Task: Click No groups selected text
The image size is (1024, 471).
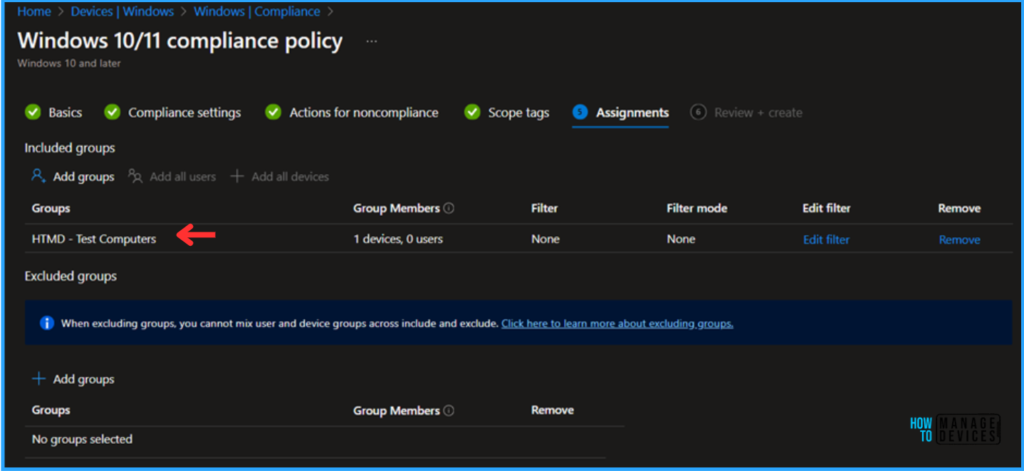Action: (x=82, y=439)
